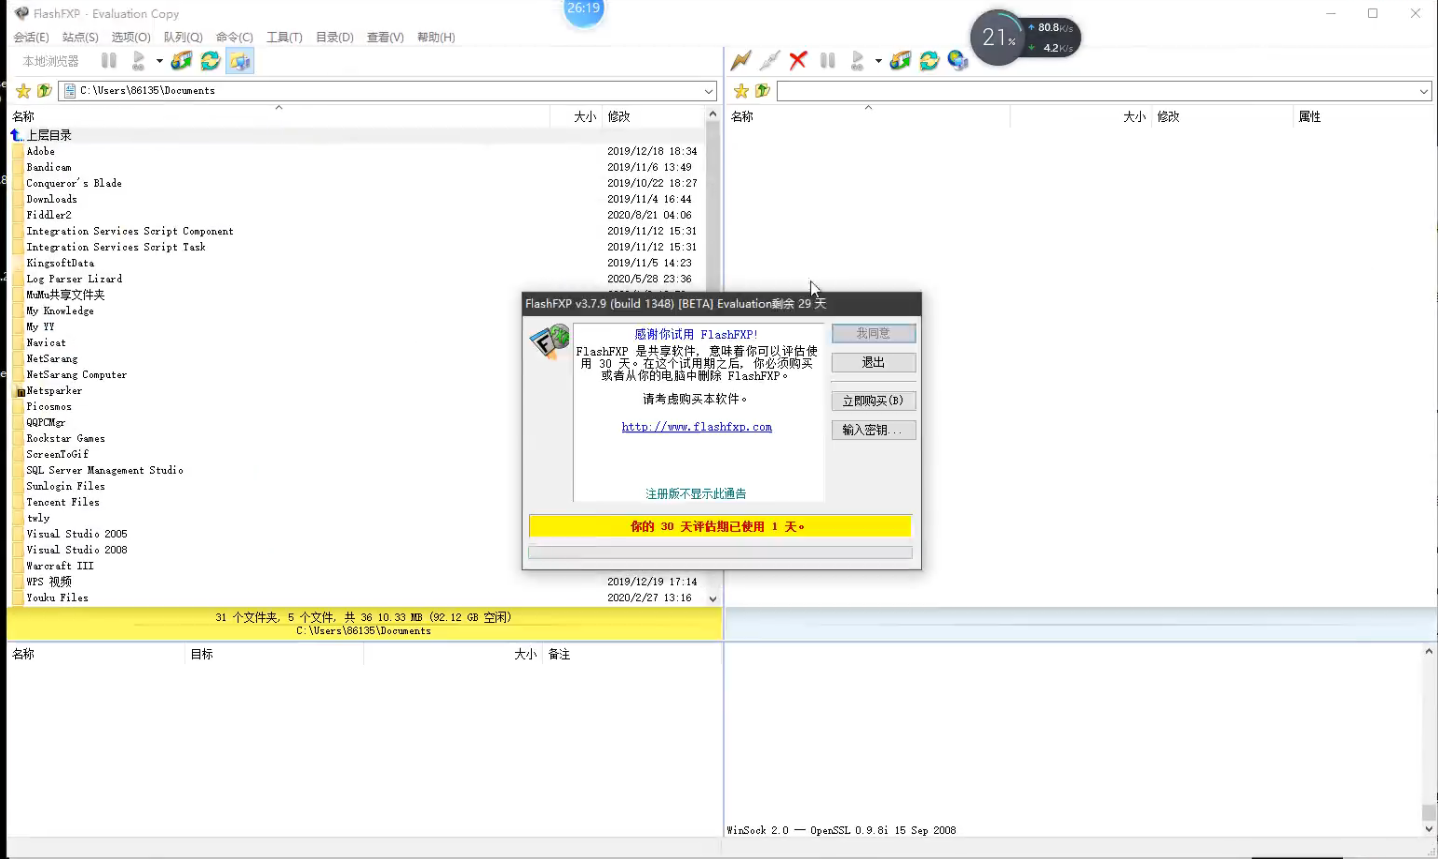This screenshot has height=859, width=1438.
Task: Click the FlashFXP app icon in the title bar
Action: click(x=21, y=13)
